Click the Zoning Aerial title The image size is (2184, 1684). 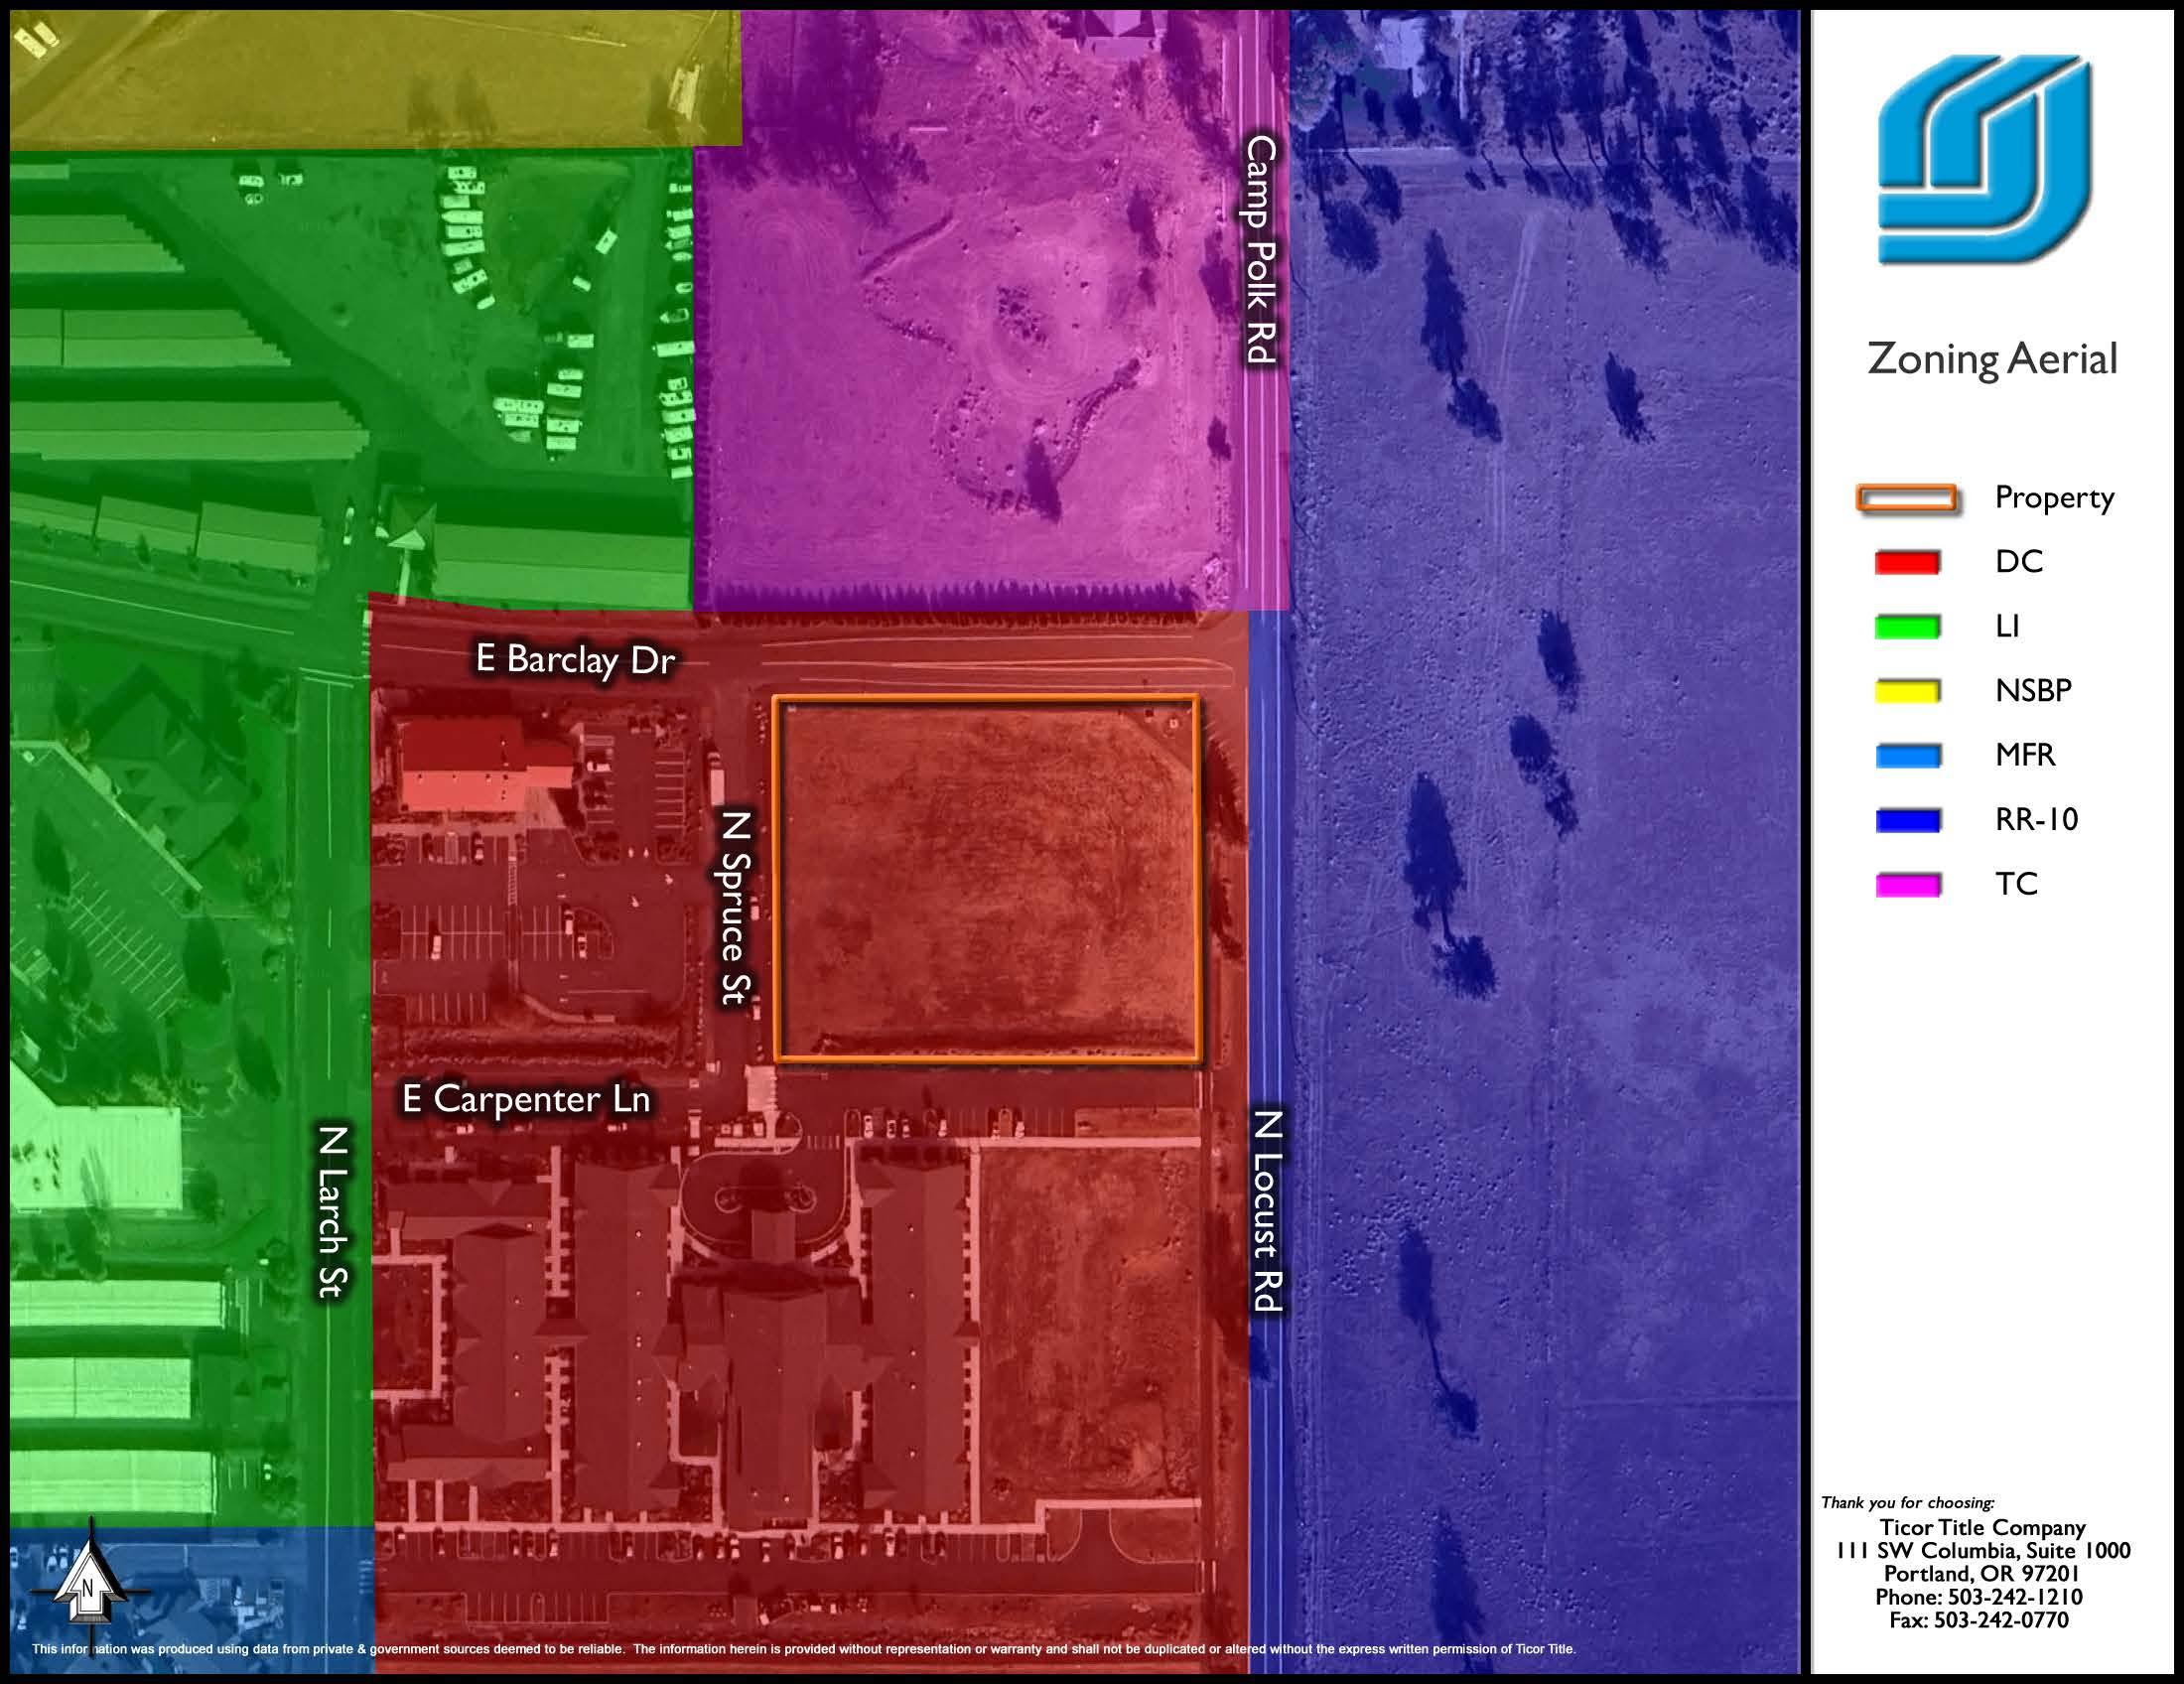point(1991,359)
